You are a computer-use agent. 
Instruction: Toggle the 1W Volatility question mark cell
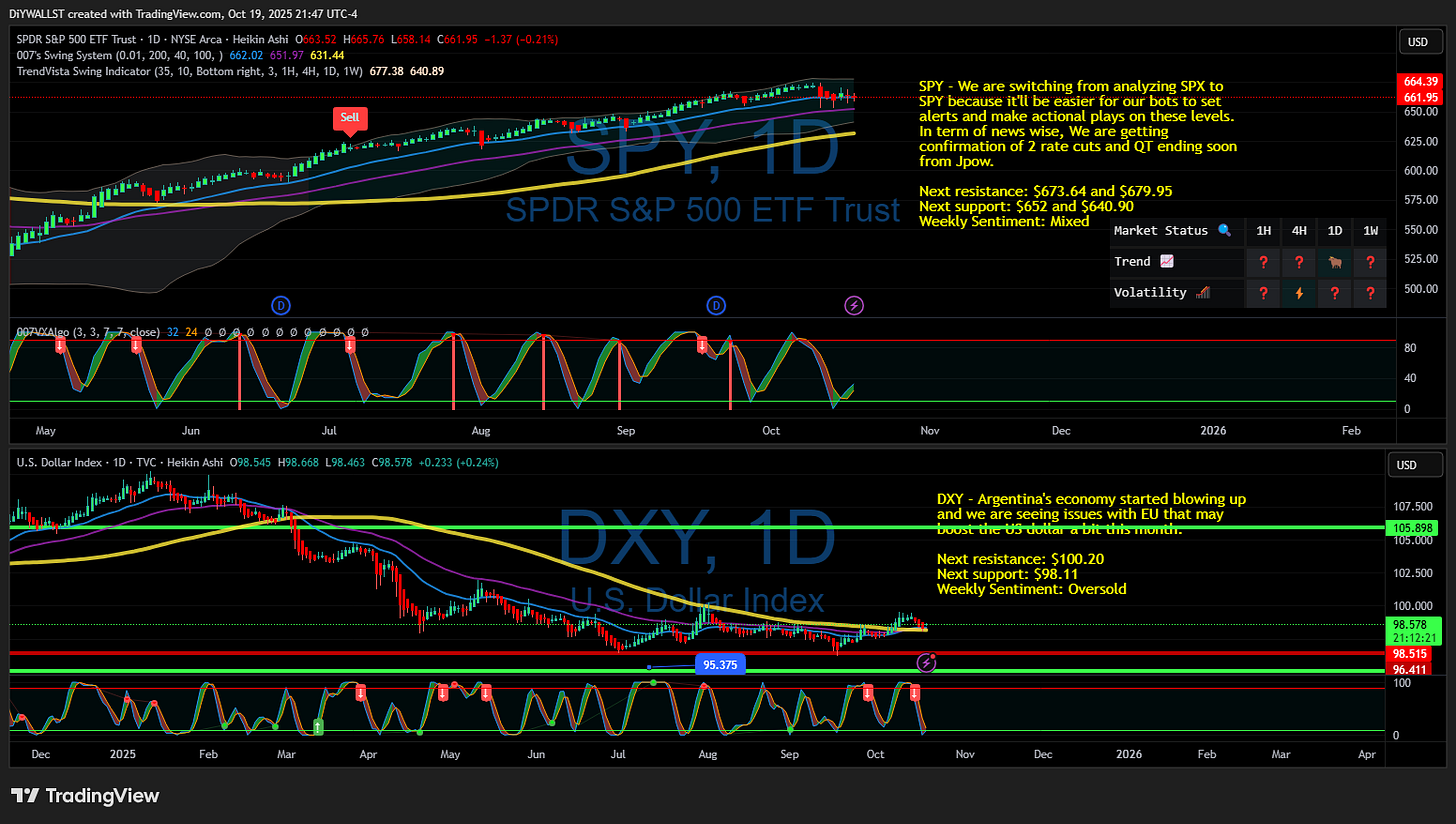[1370, 293]
